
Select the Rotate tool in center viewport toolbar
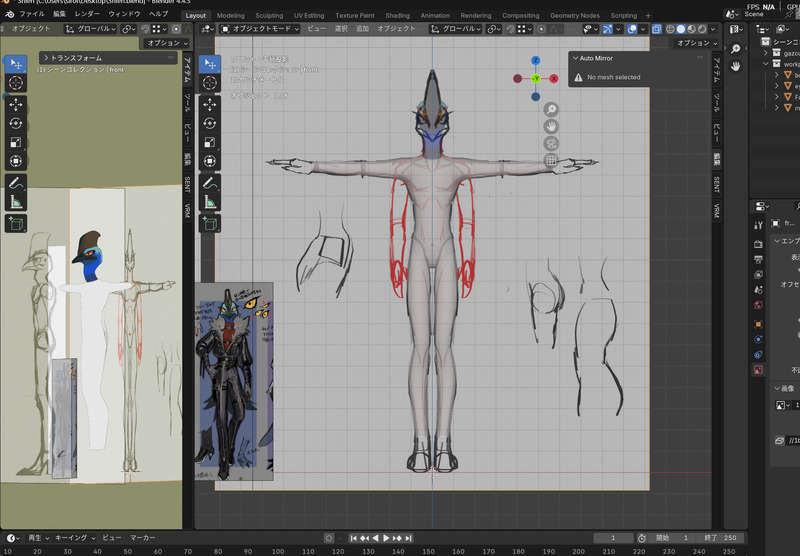[x=211, y=123]
